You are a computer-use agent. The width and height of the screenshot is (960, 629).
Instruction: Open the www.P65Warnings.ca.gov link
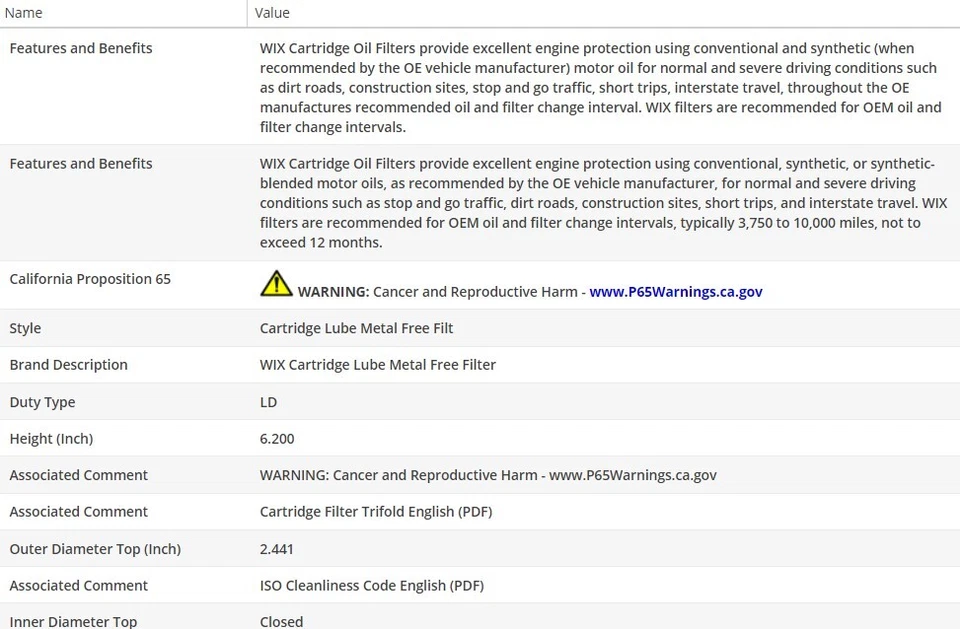tap(676, 292)
